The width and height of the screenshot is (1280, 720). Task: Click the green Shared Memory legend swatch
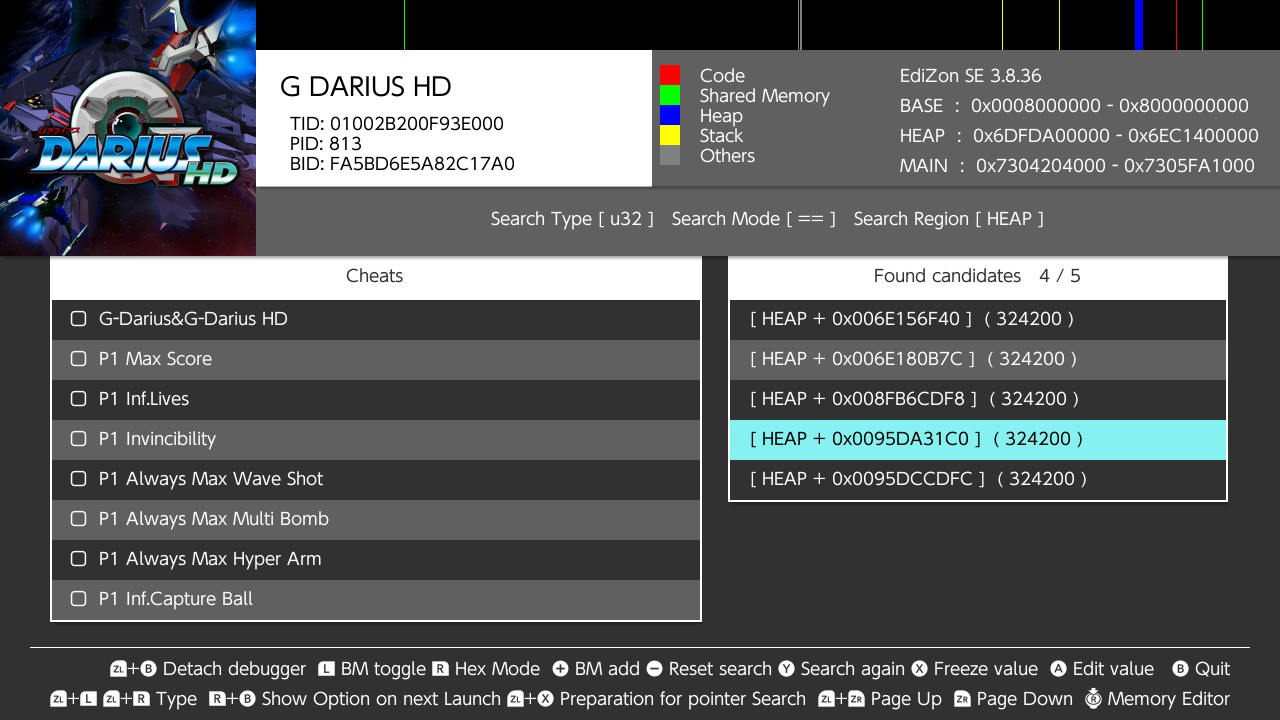coord(670,95)
